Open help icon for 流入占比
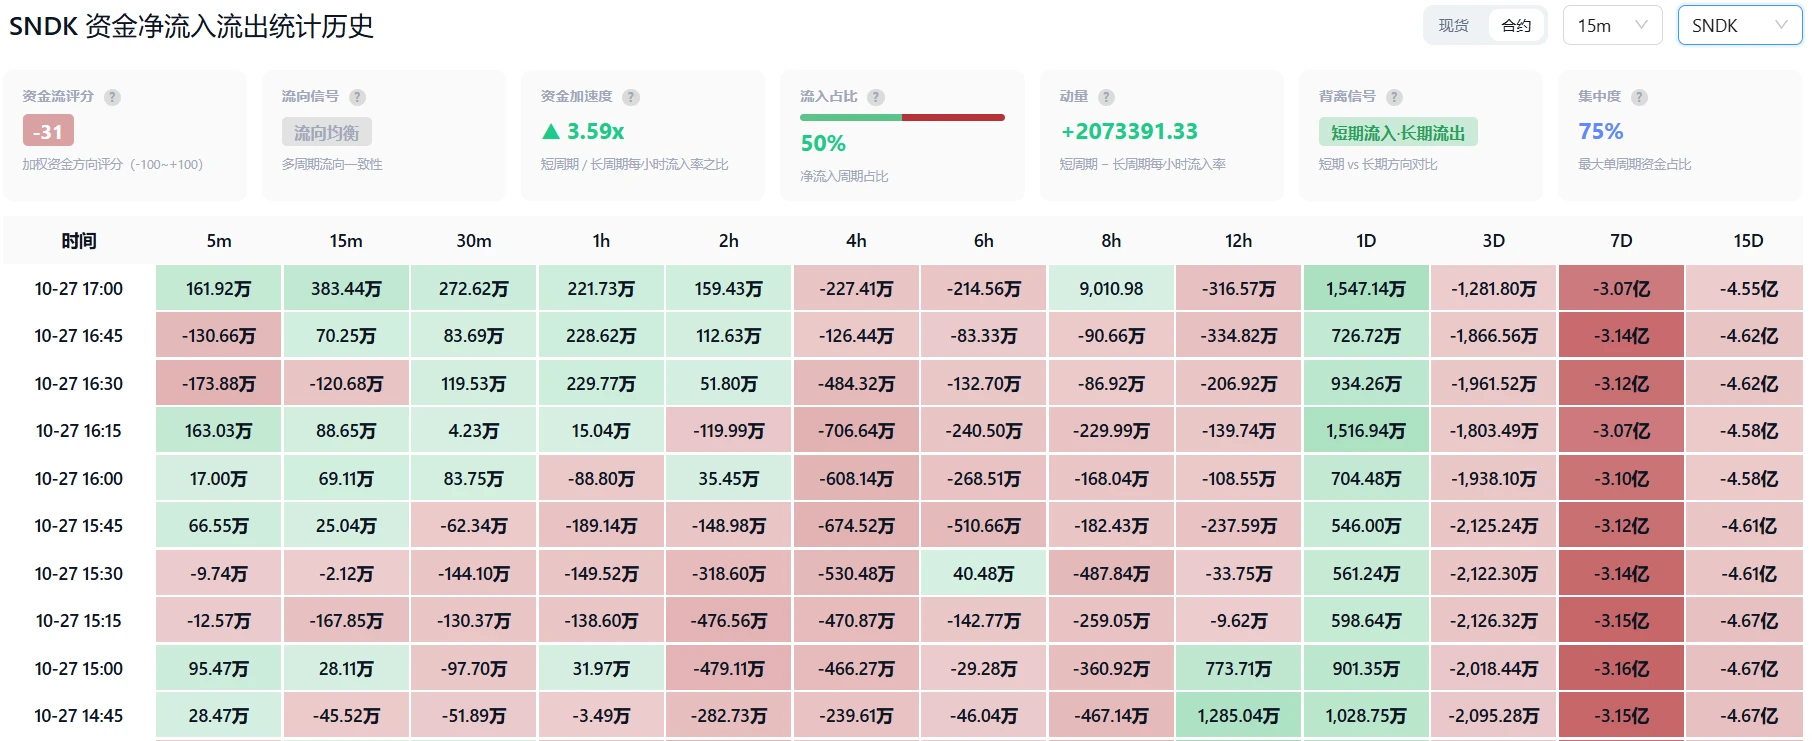Viewport: 1812px width, 741px height. point(876,97)
